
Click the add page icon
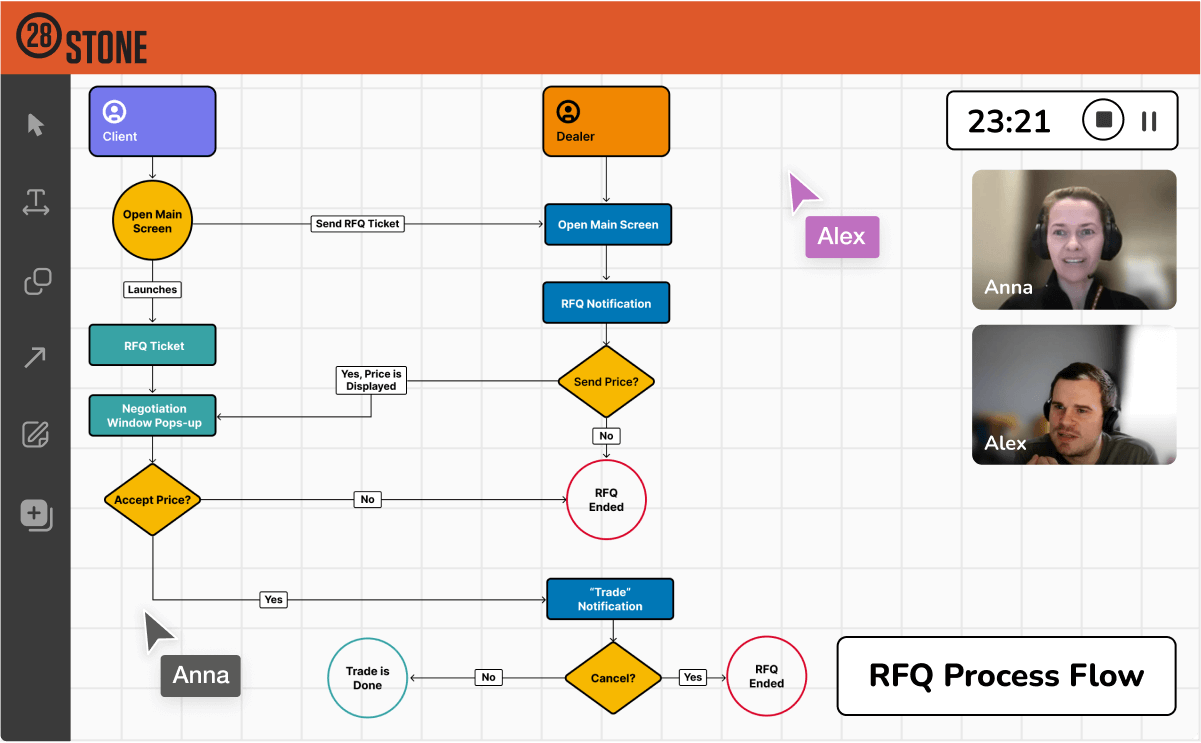coord(36,515)
